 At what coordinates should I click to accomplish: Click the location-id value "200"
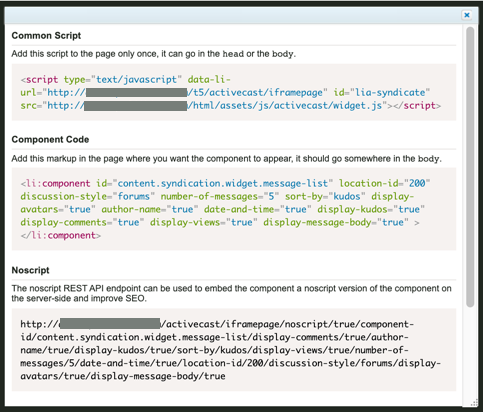pyautogui.click(x=417, y=183)
